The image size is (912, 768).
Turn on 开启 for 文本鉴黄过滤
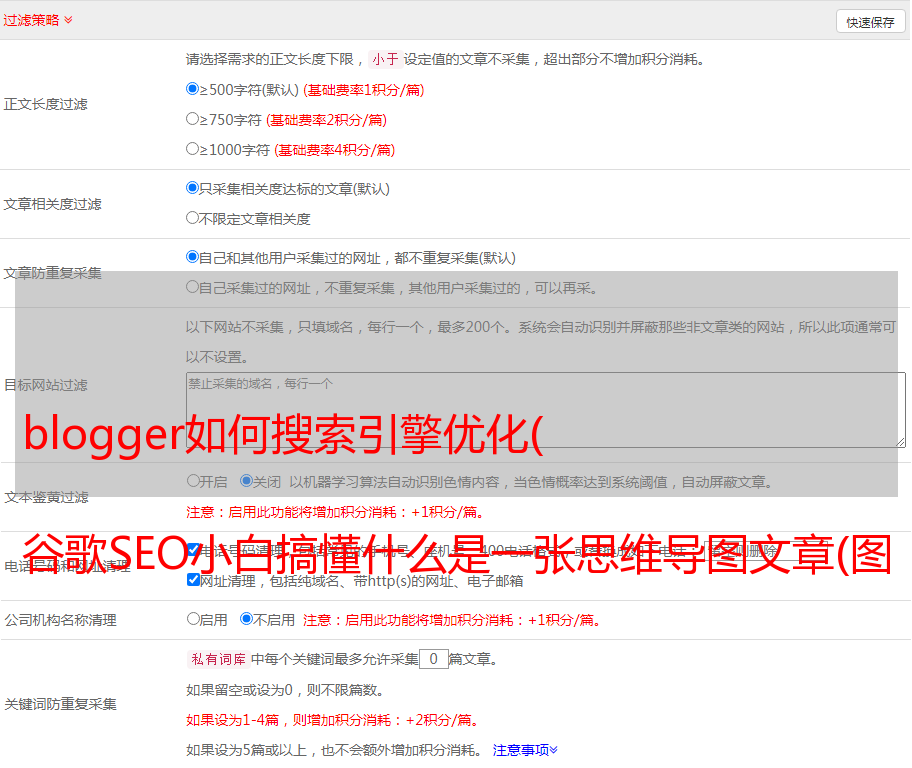click(x=193, y=481)
